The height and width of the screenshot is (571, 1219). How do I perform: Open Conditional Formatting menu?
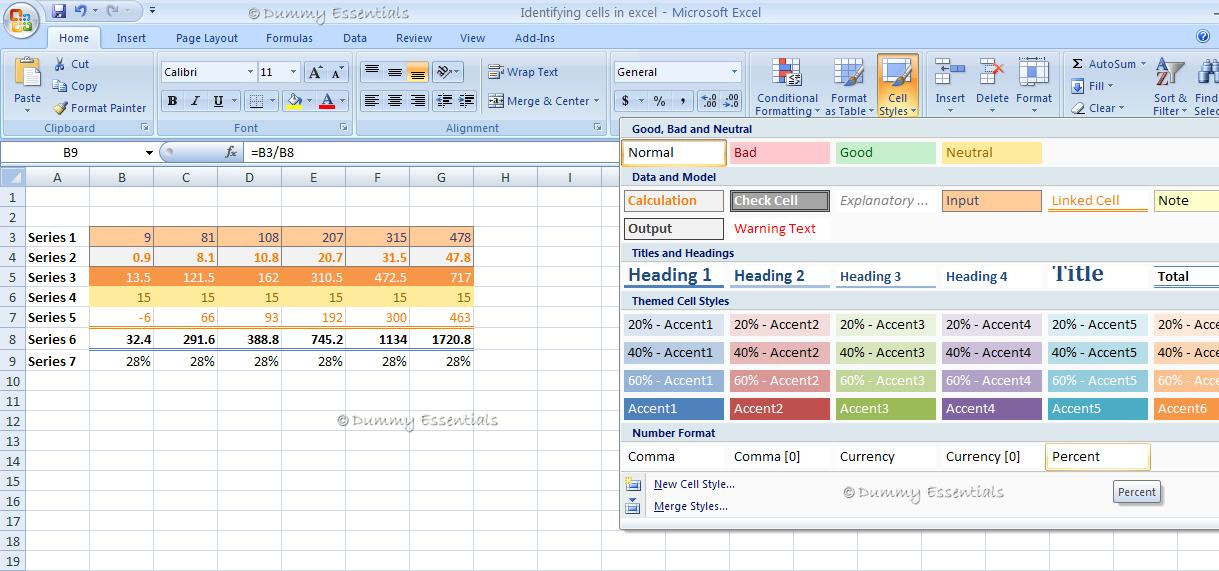787,87
